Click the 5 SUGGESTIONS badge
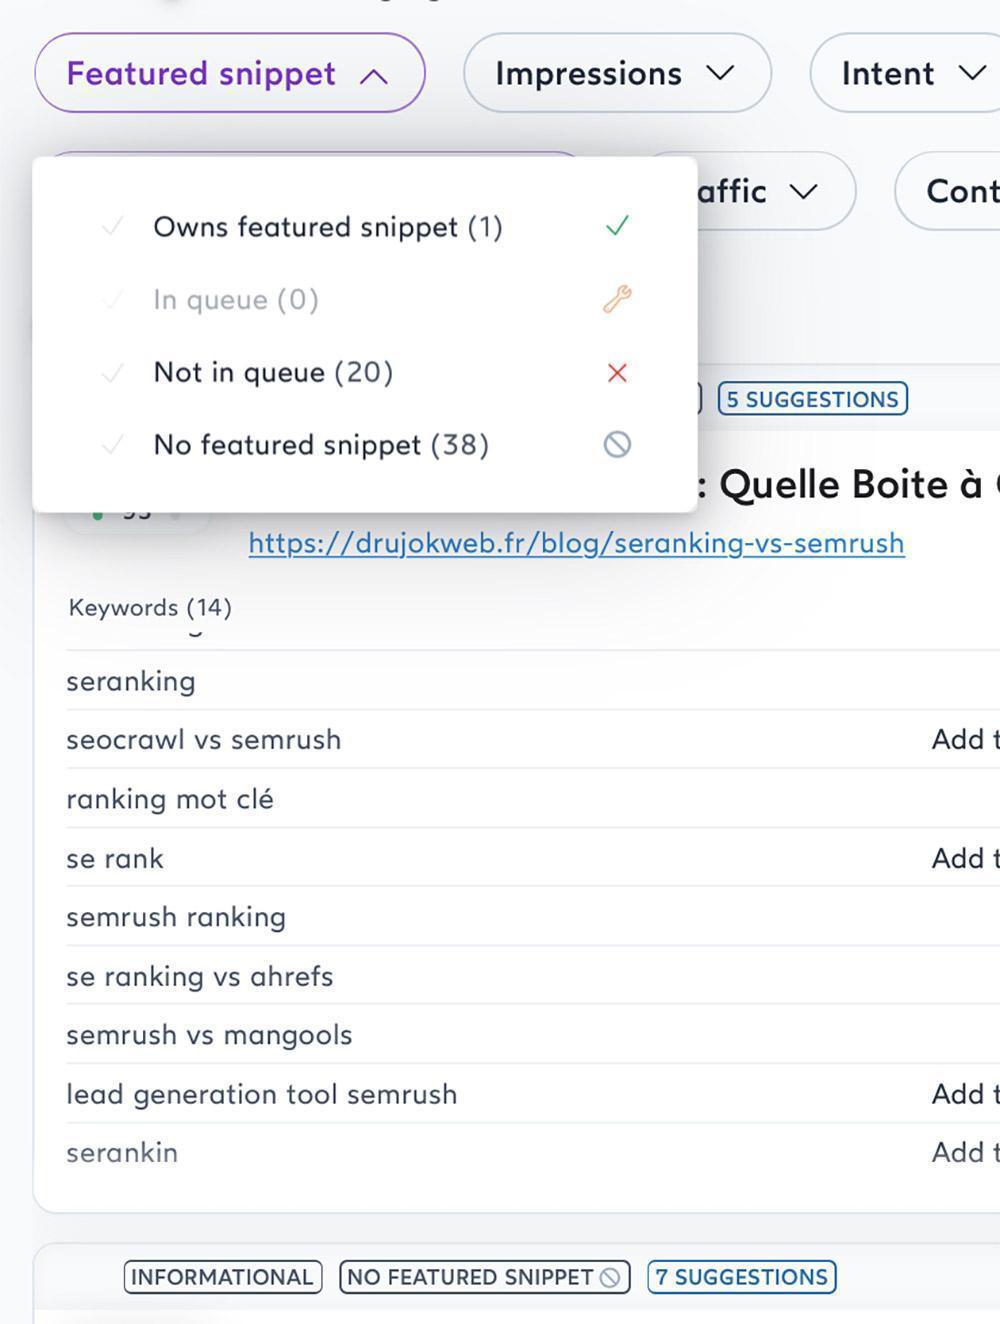This screenshot has width=1000, height=1324. tap(812, 399)
